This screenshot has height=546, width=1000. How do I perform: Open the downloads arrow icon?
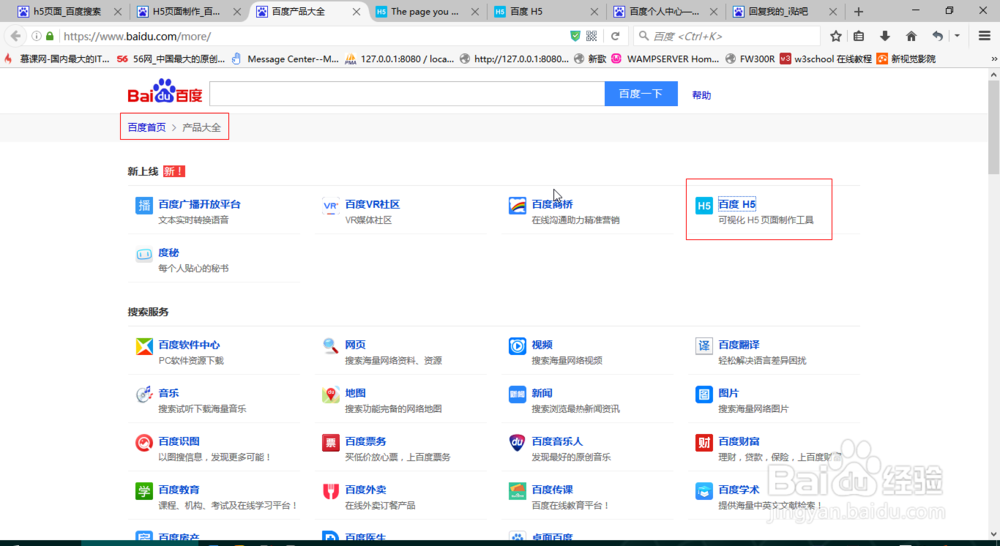coord(885,36)
